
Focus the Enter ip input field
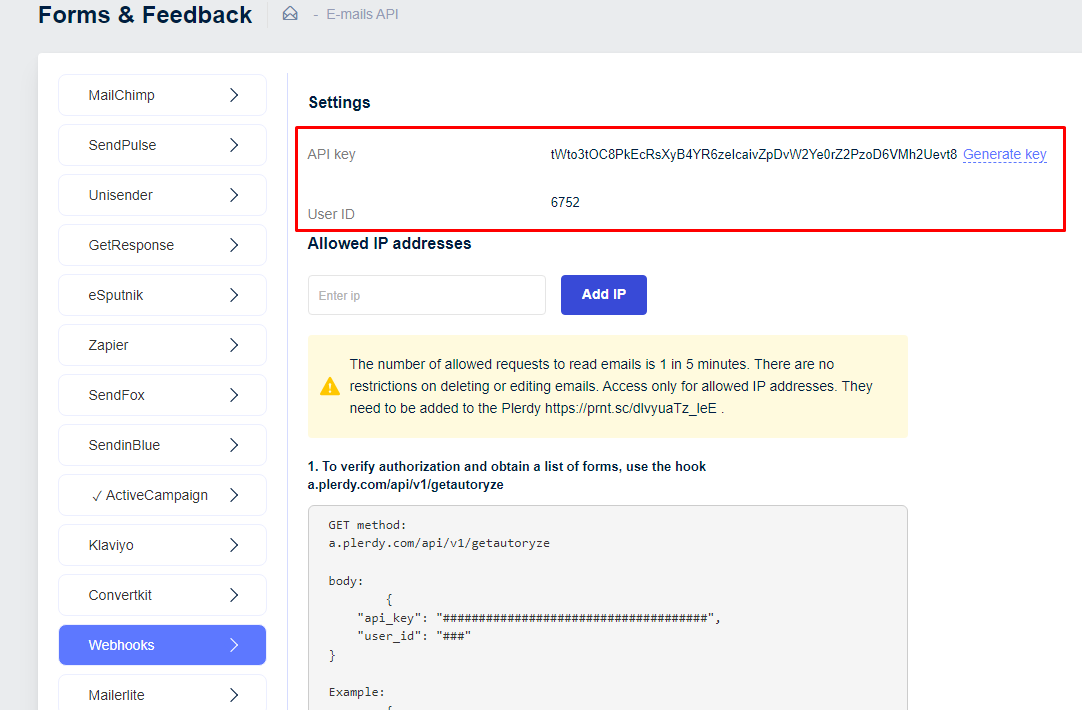[x=426, y=295]
